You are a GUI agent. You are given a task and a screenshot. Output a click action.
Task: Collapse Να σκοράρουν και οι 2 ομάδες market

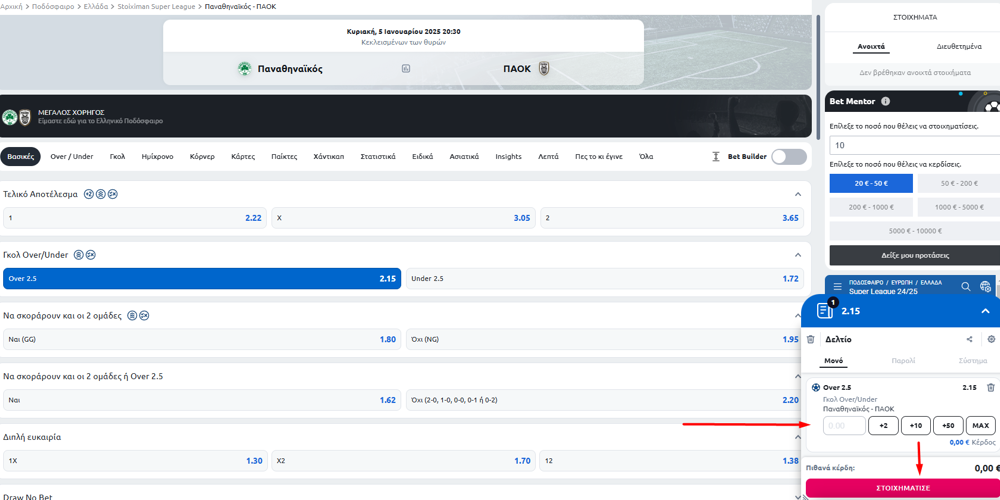pyautogui.click(x=797, y=316)
